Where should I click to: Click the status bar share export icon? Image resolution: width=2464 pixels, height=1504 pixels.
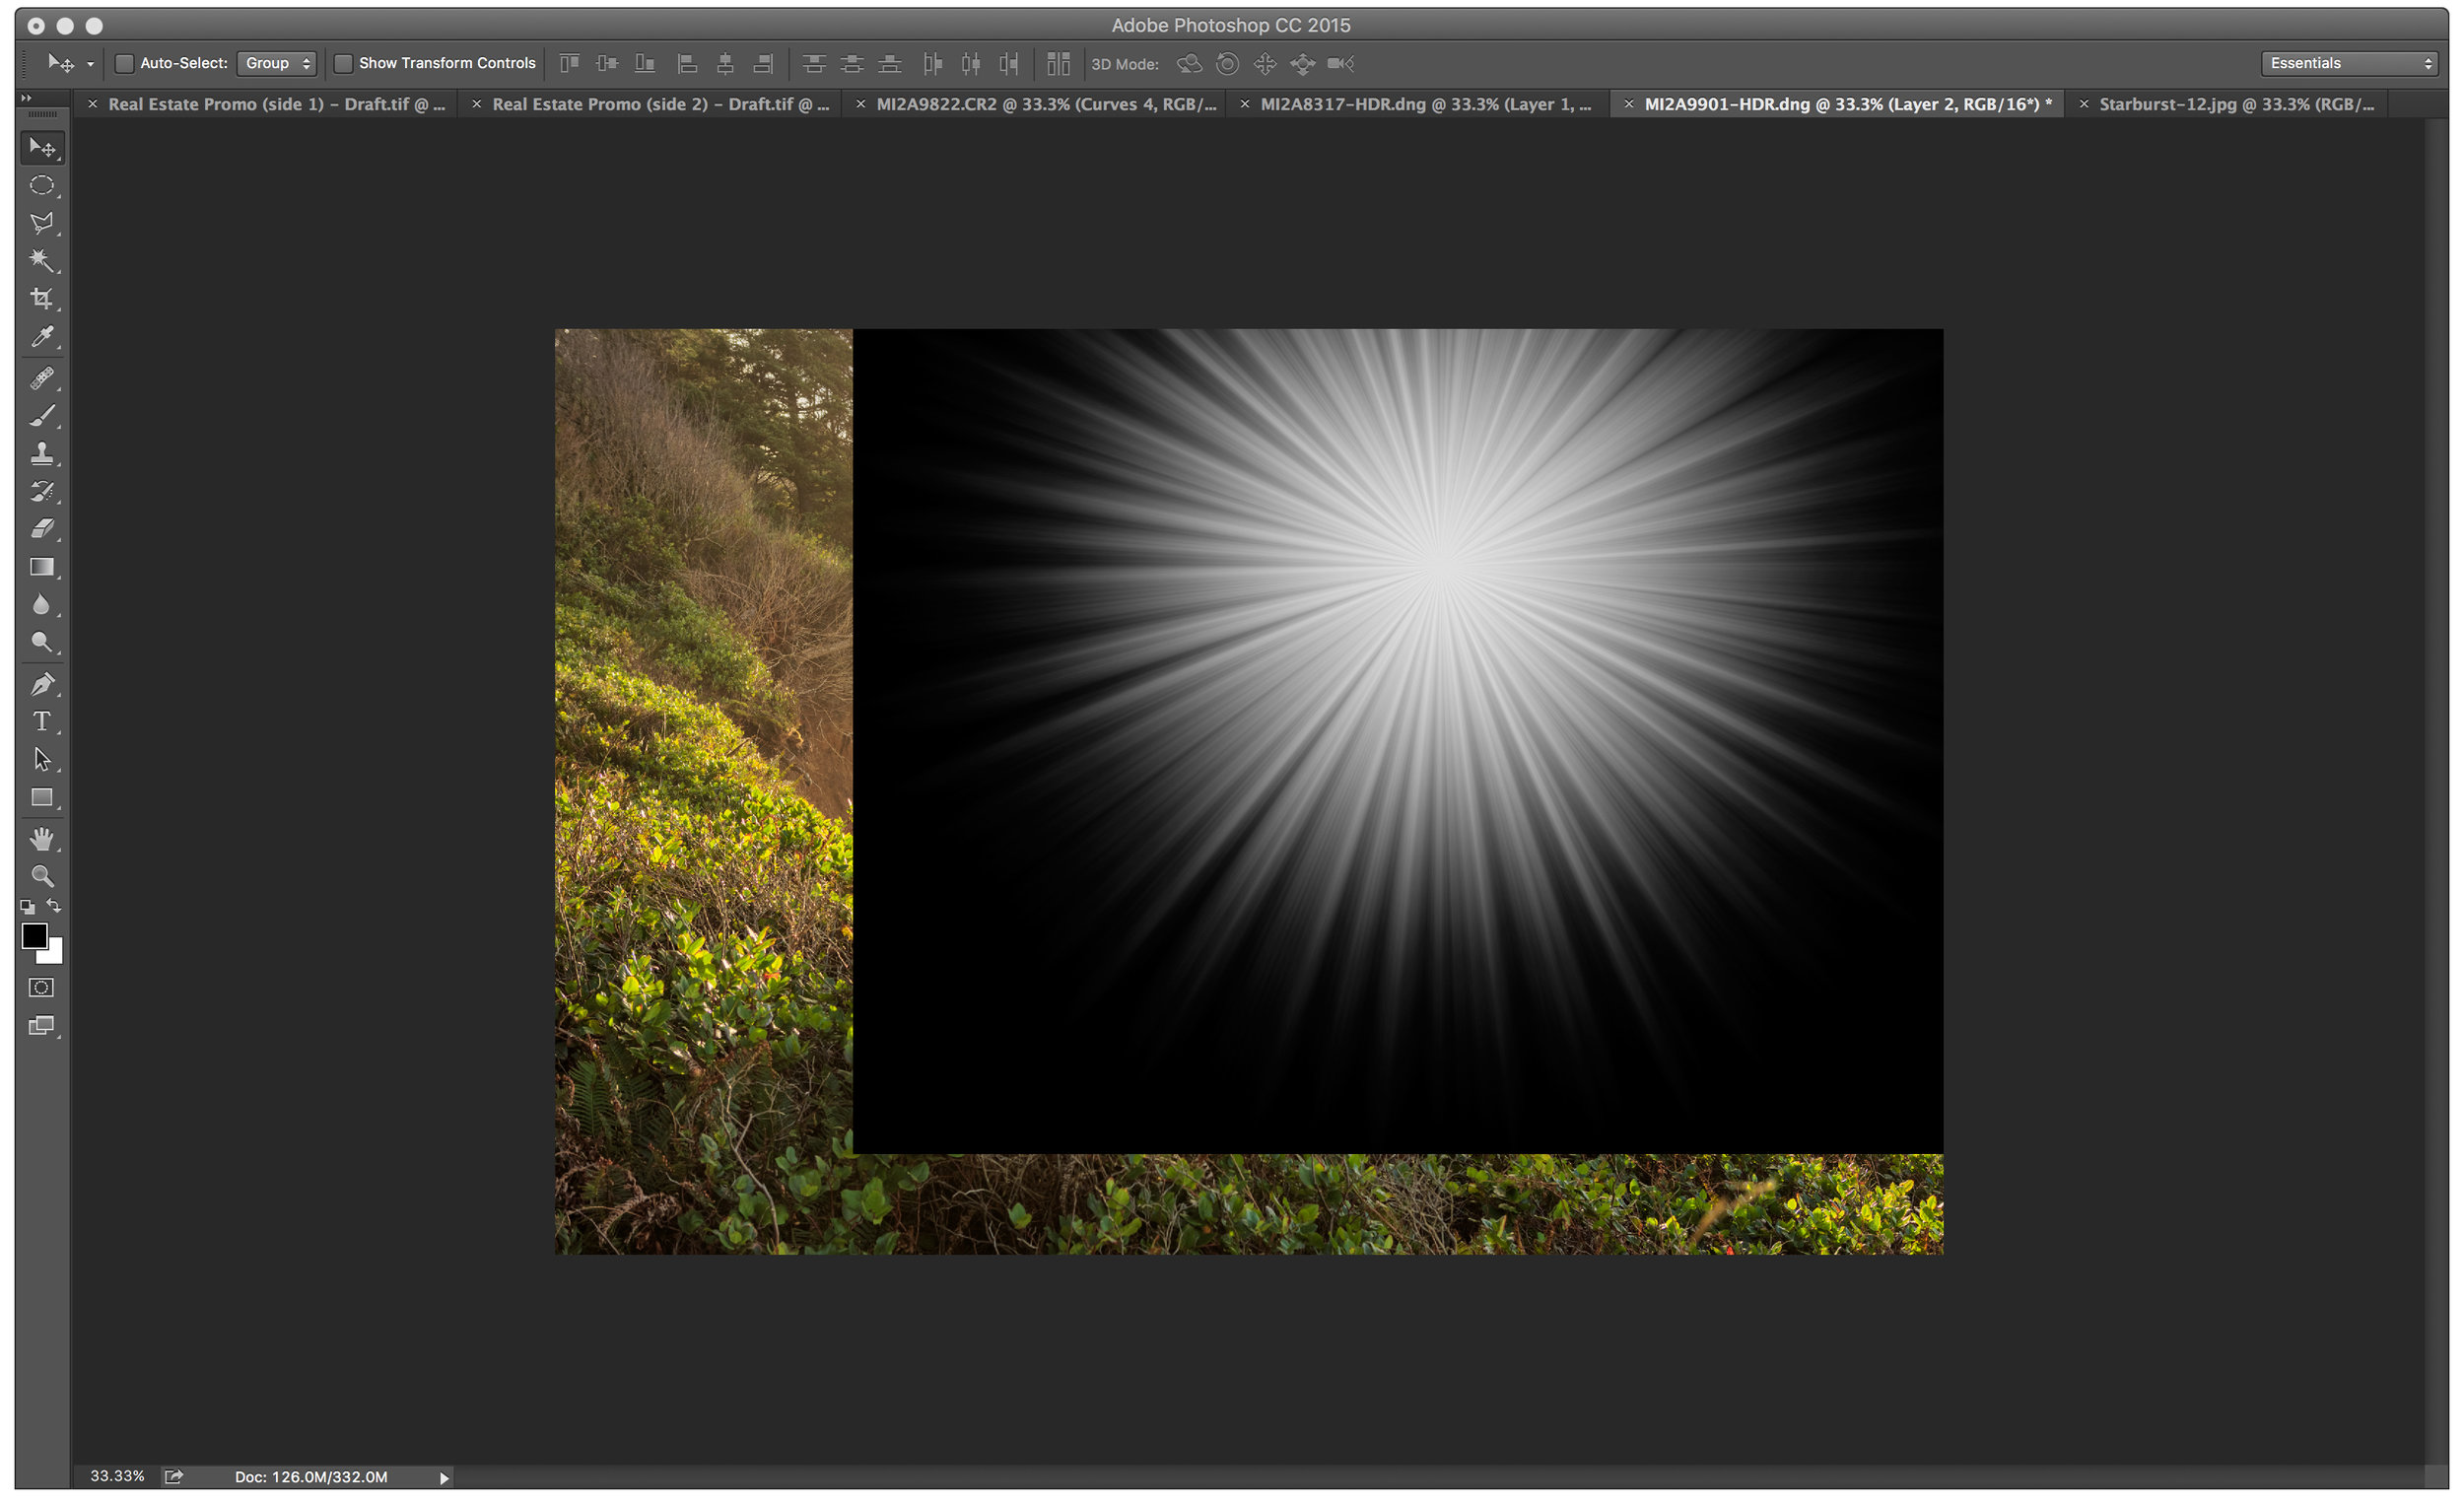[x=174, y=1477]
